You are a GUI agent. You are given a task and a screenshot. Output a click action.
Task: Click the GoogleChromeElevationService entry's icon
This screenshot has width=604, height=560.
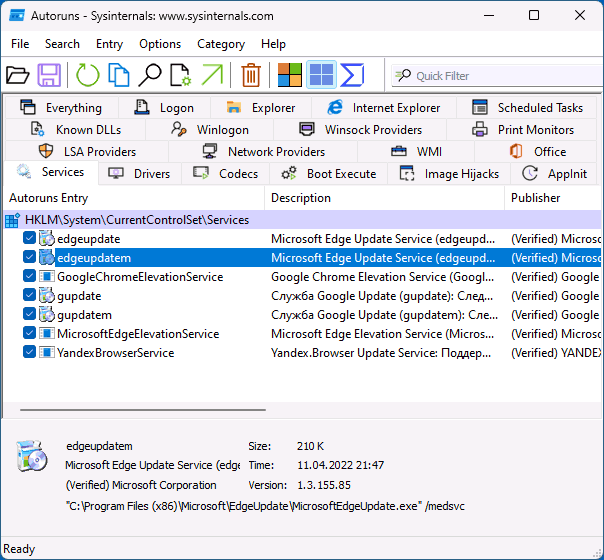(47, 277)
